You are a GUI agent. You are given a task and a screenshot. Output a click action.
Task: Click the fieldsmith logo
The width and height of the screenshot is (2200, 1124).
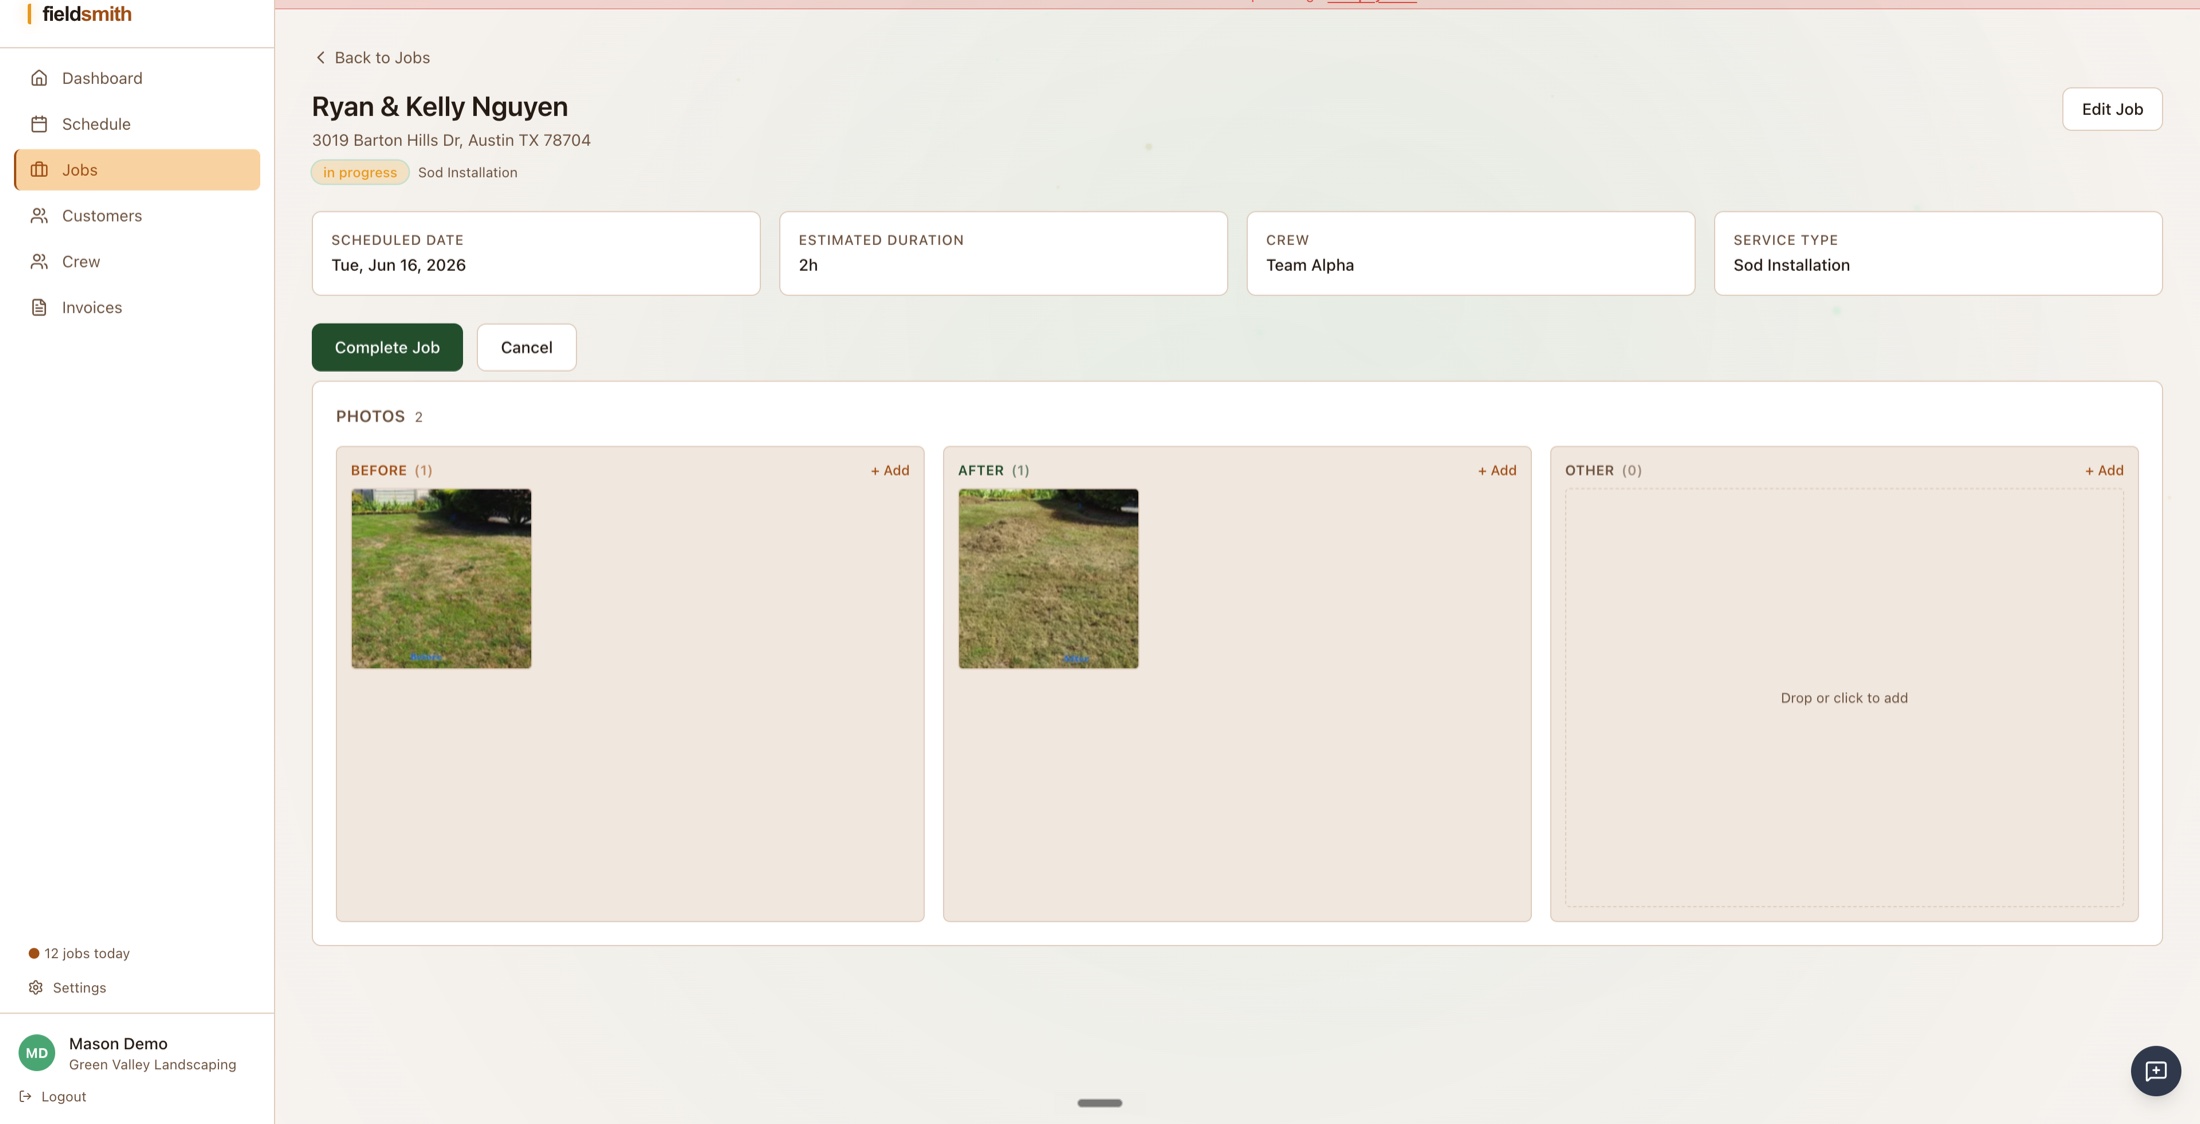pyautogui.click(x=79, y=14)
